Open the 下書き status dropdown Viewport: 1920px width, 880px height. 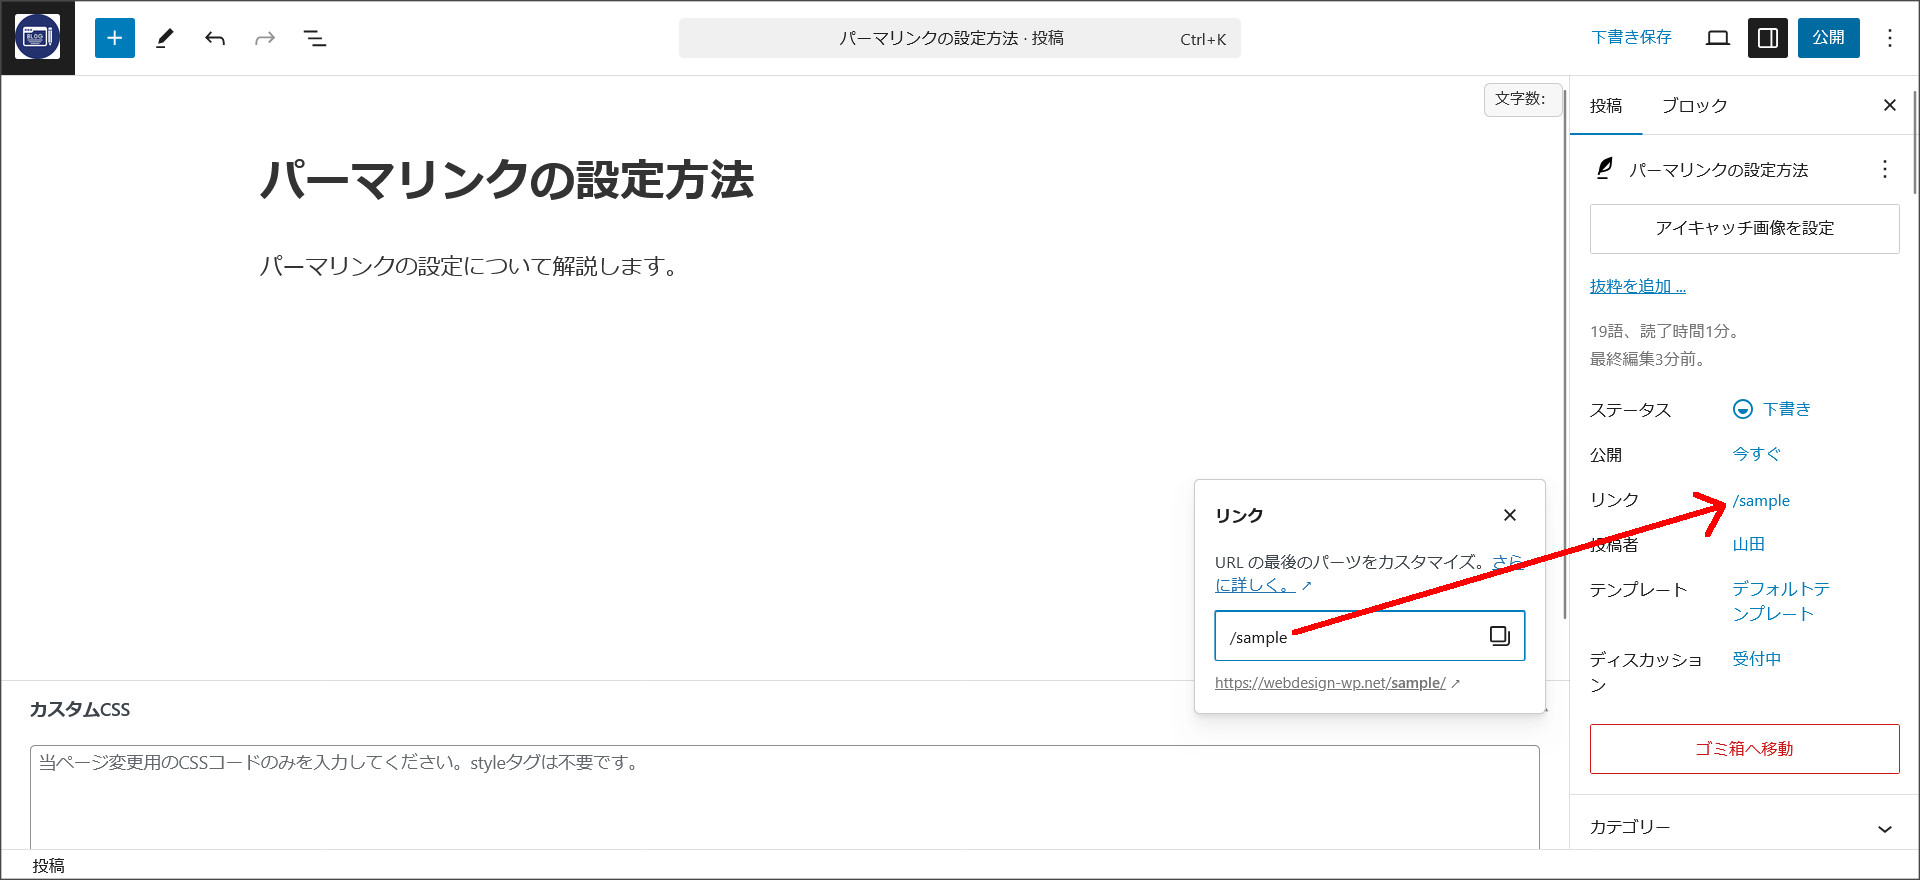click(x=1772, y=409)
